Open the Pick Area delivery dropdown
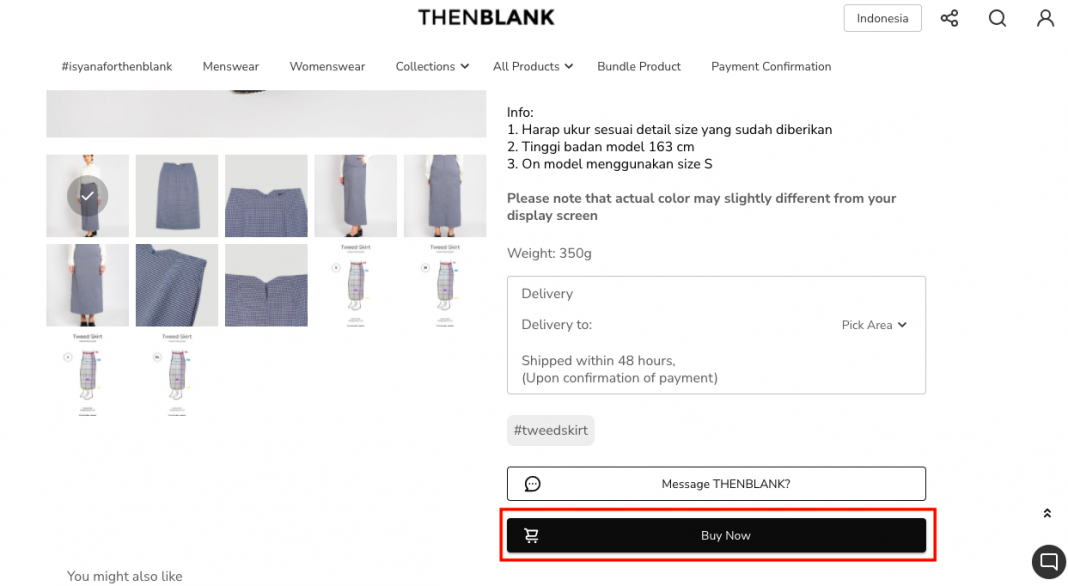This screenshot has width=1068, height=586. click(x=874, y=325)
